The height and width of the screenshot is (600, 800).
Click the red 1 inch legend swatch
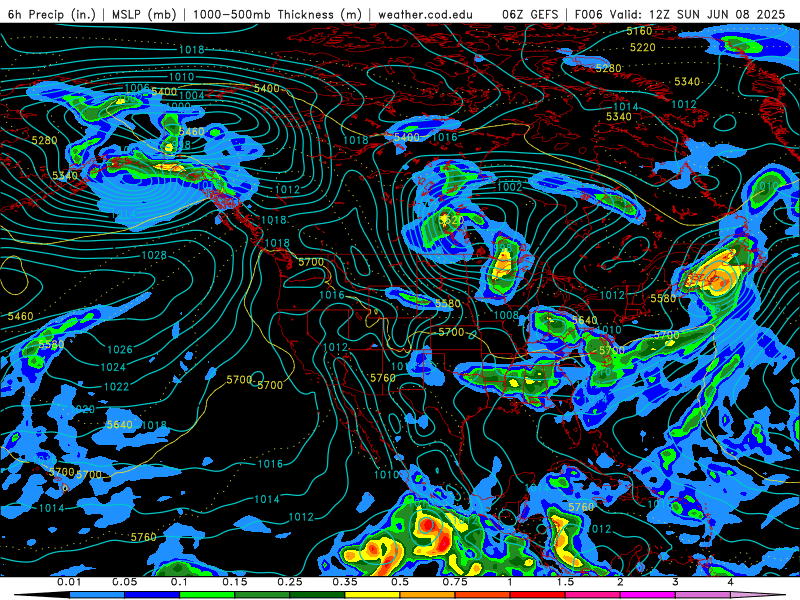tap(538, 595)
